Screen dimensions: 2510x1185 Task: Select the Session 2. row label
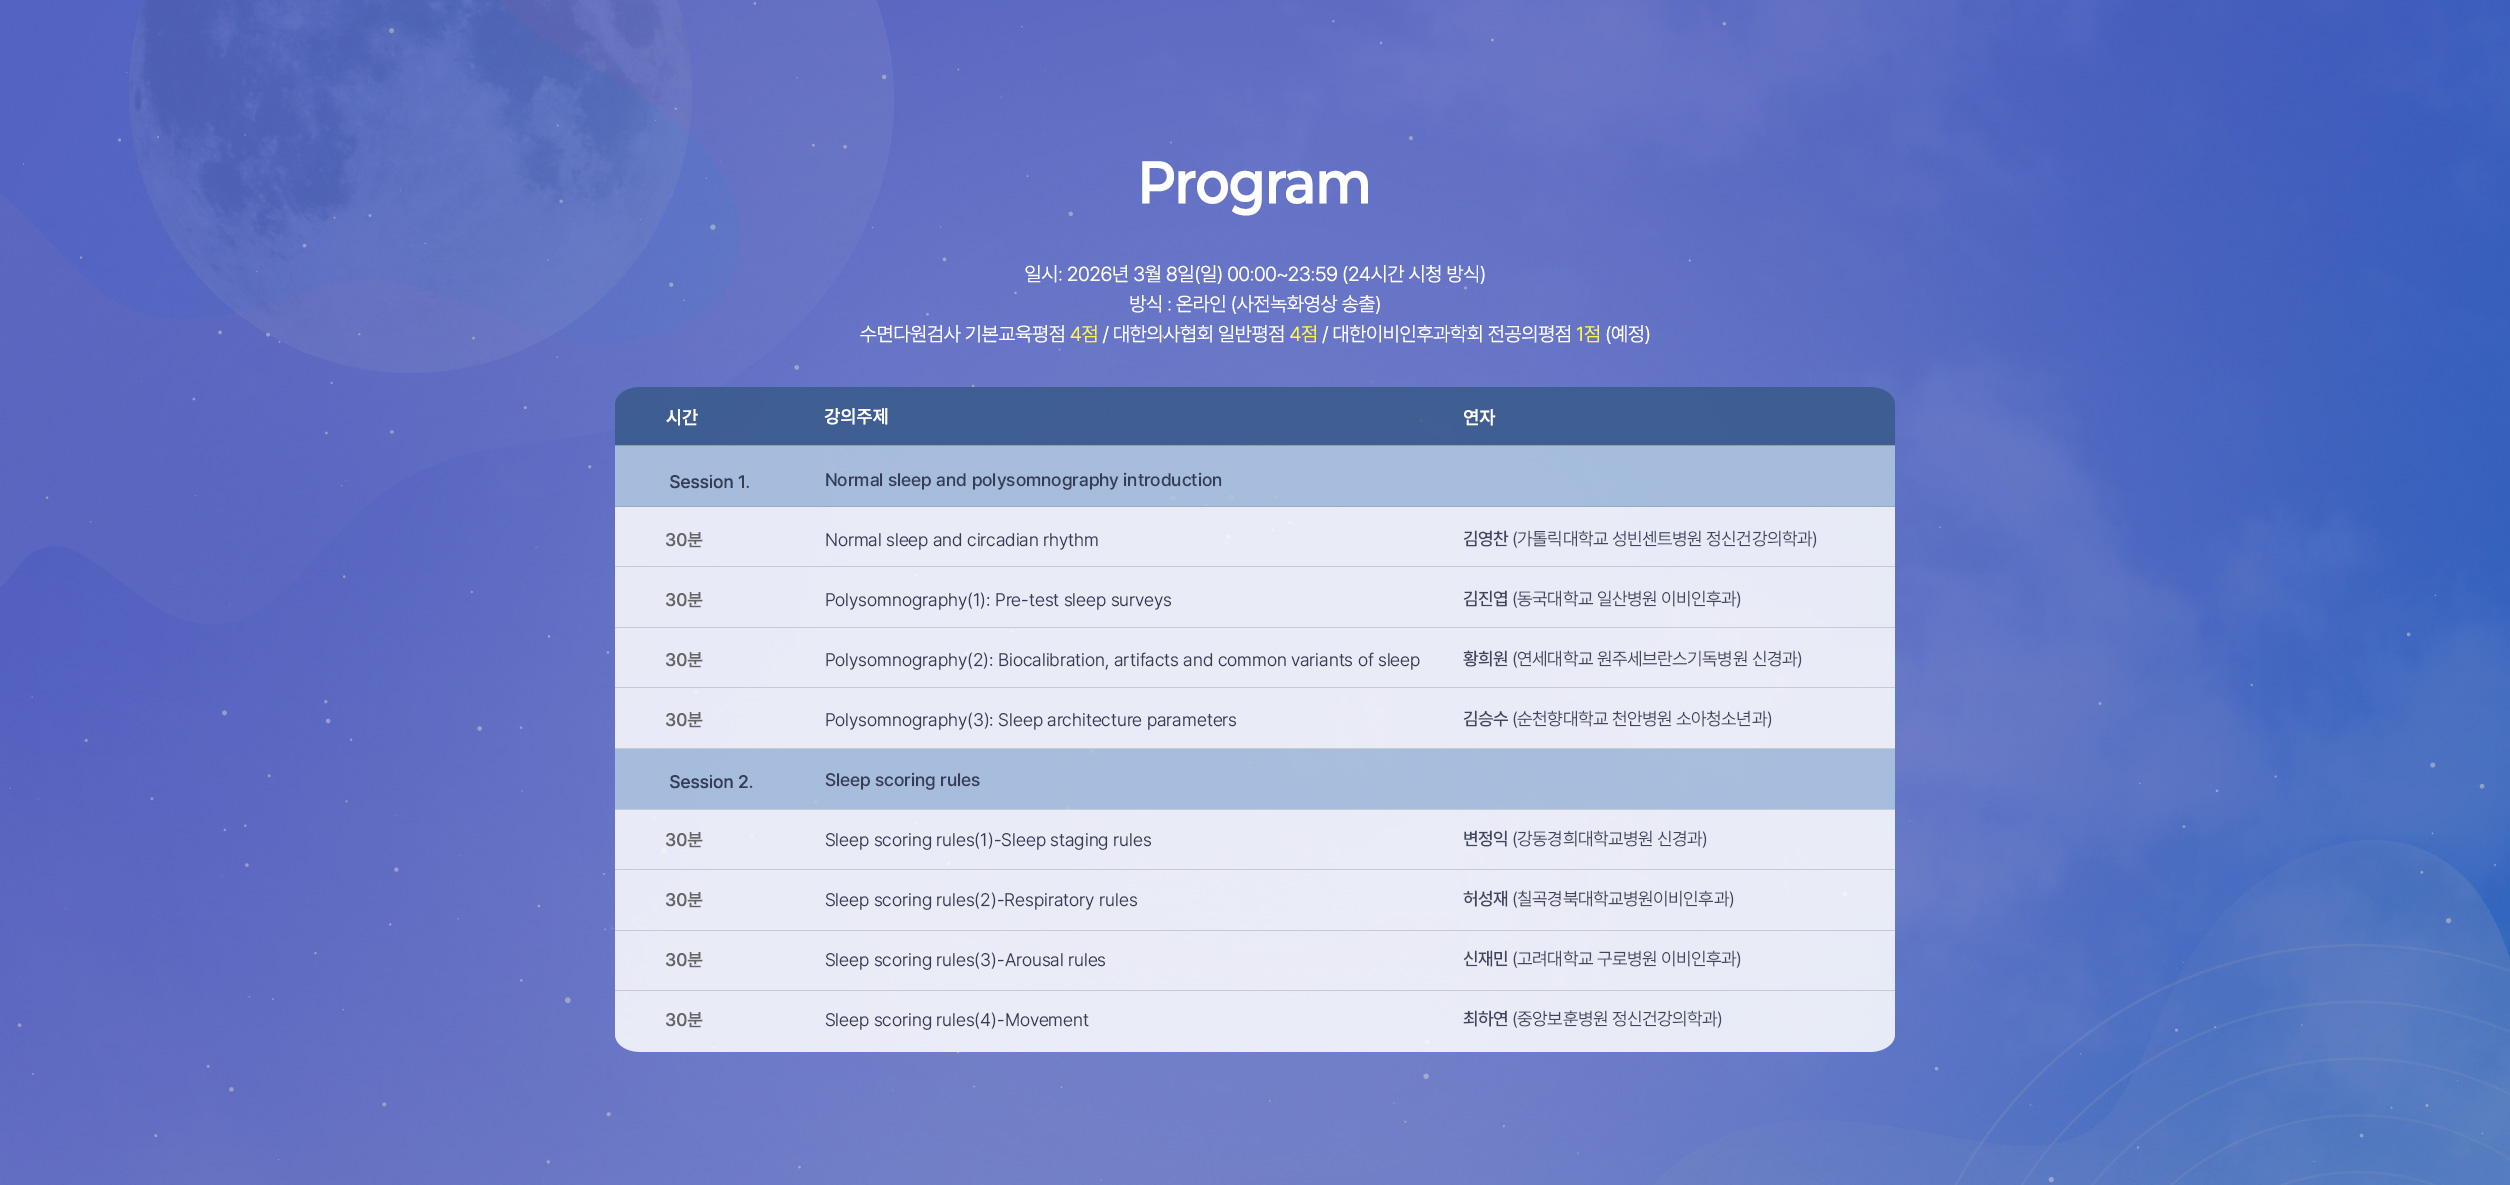tap(710, 781)
